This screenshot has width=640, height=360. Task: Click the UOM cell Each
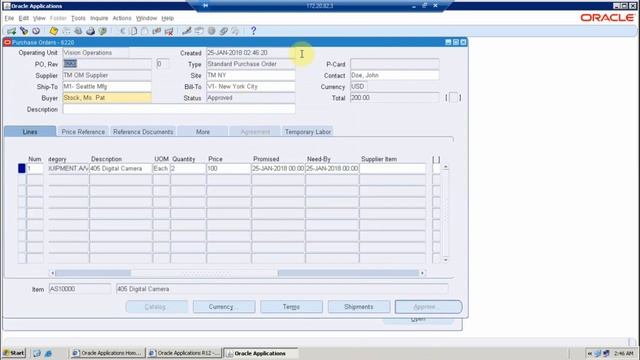point(161,168)
